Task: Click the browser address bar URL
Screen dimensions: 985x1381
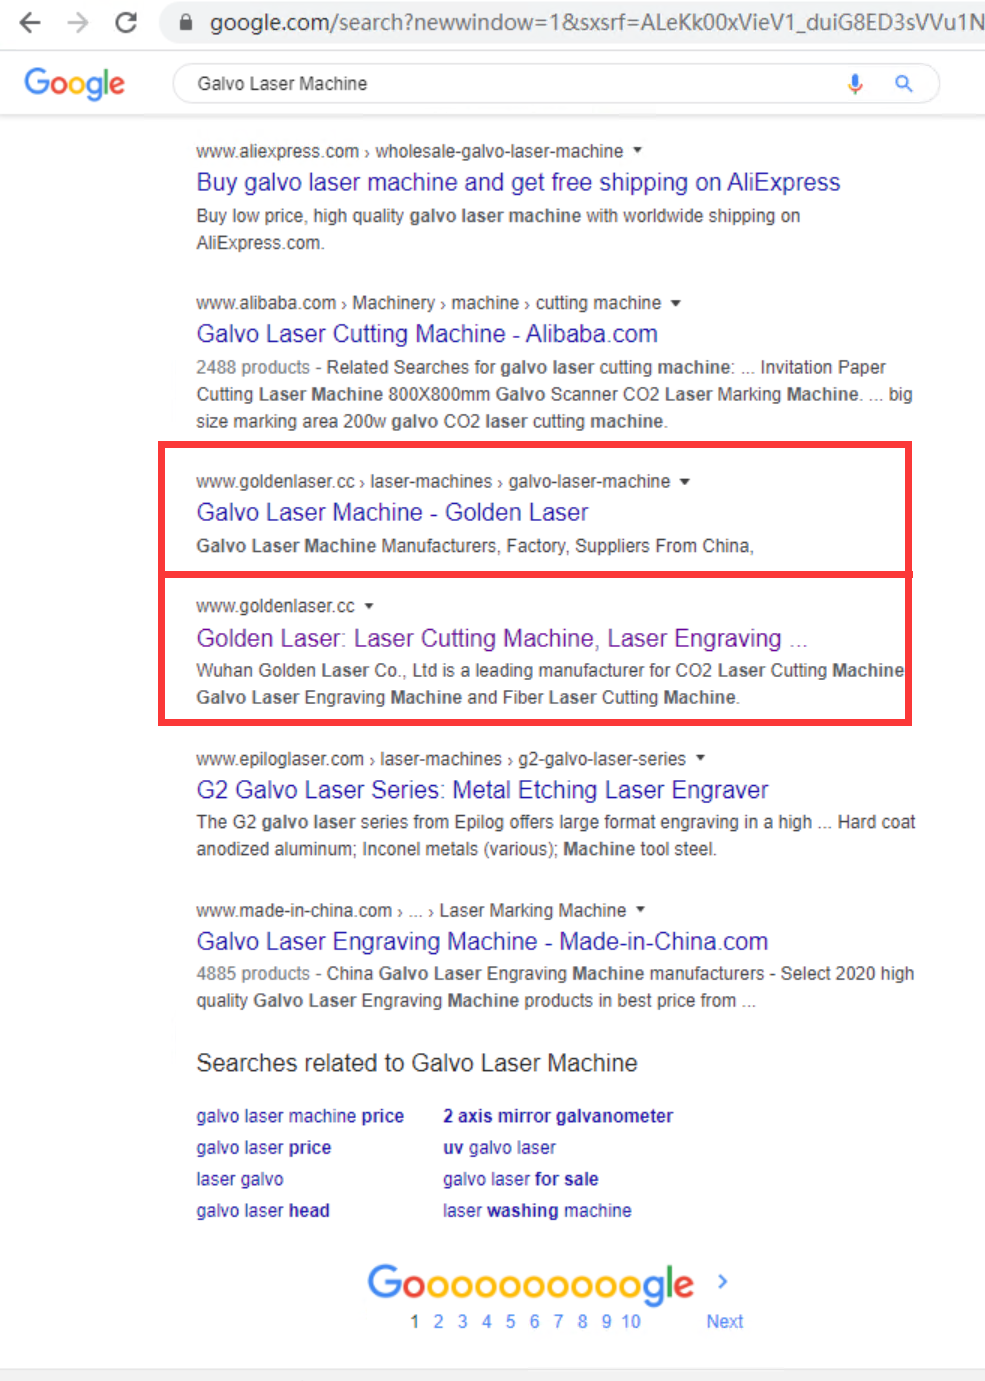Action: (590, 22)
